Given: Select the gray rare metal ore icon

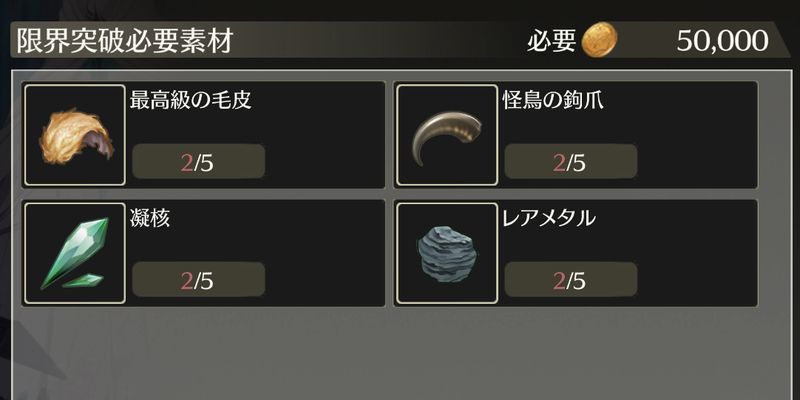Looking at the screenshot, I should [x=447, y=254].
